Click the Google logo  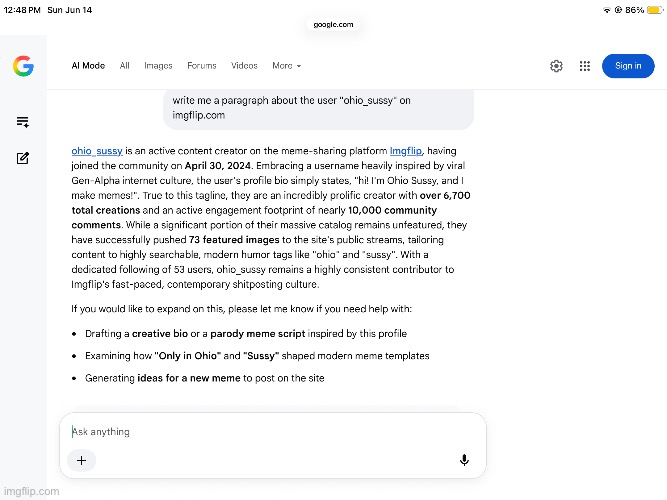click(x=23, y=66)
